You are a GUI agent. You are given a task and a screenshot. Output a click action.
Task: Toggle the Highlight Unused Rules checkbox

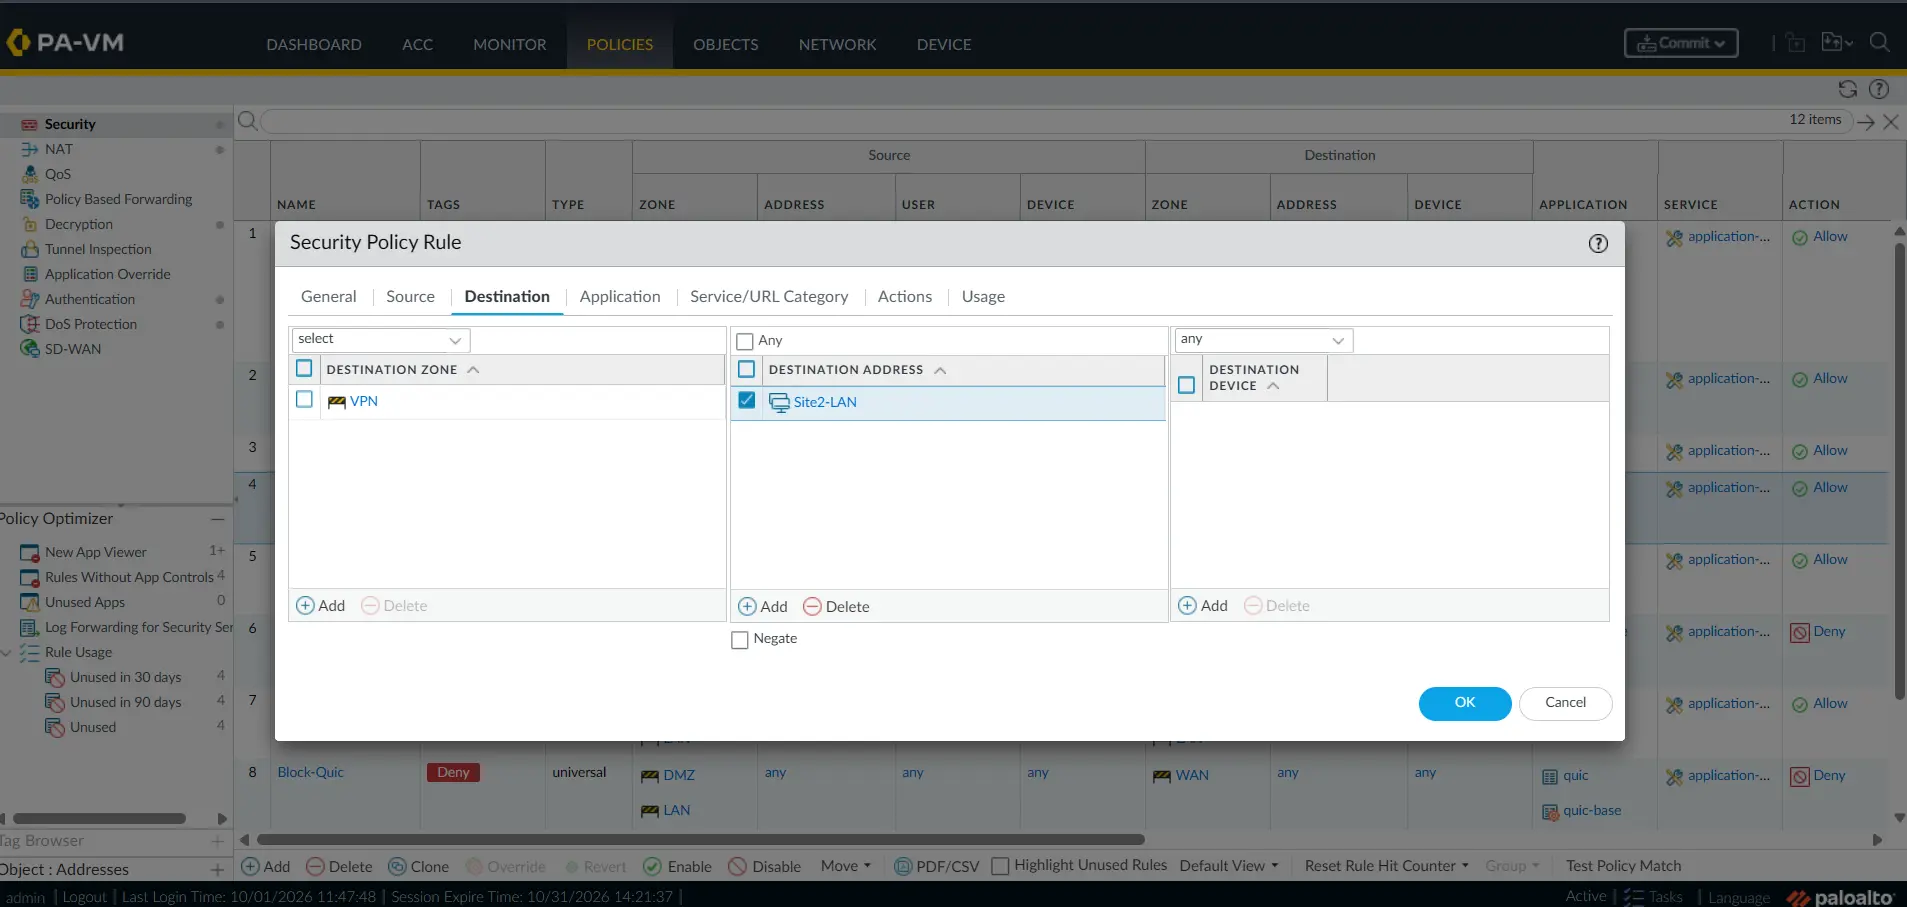[x=1000, y=866]
